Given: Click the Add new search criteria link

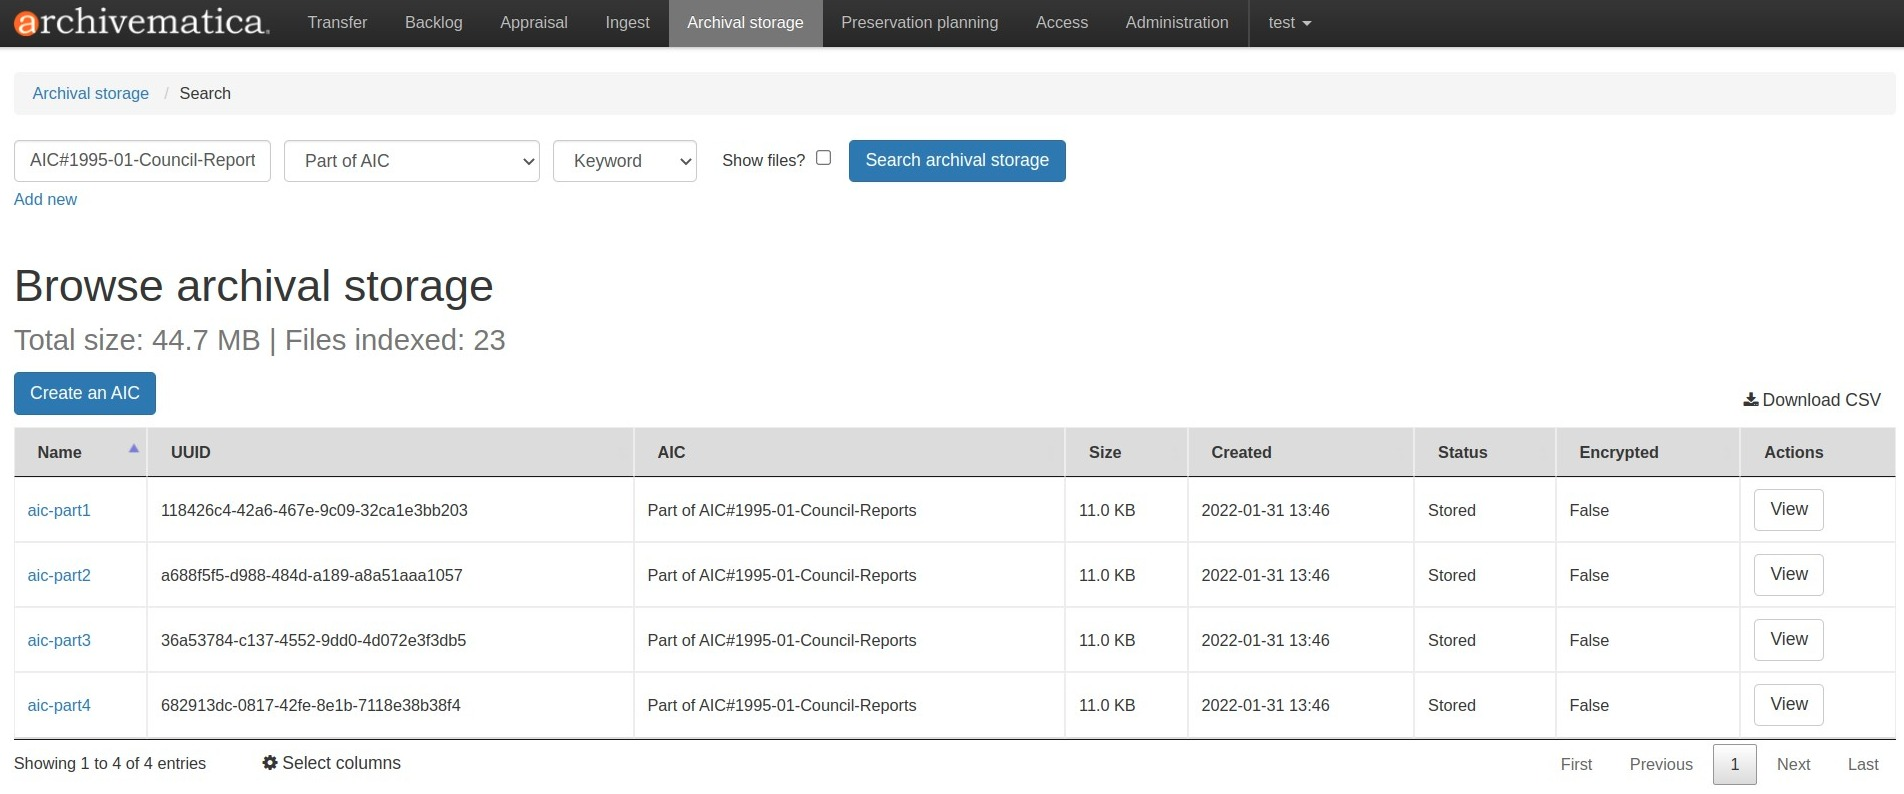Looking at the screenshot, I should [45, 199].
